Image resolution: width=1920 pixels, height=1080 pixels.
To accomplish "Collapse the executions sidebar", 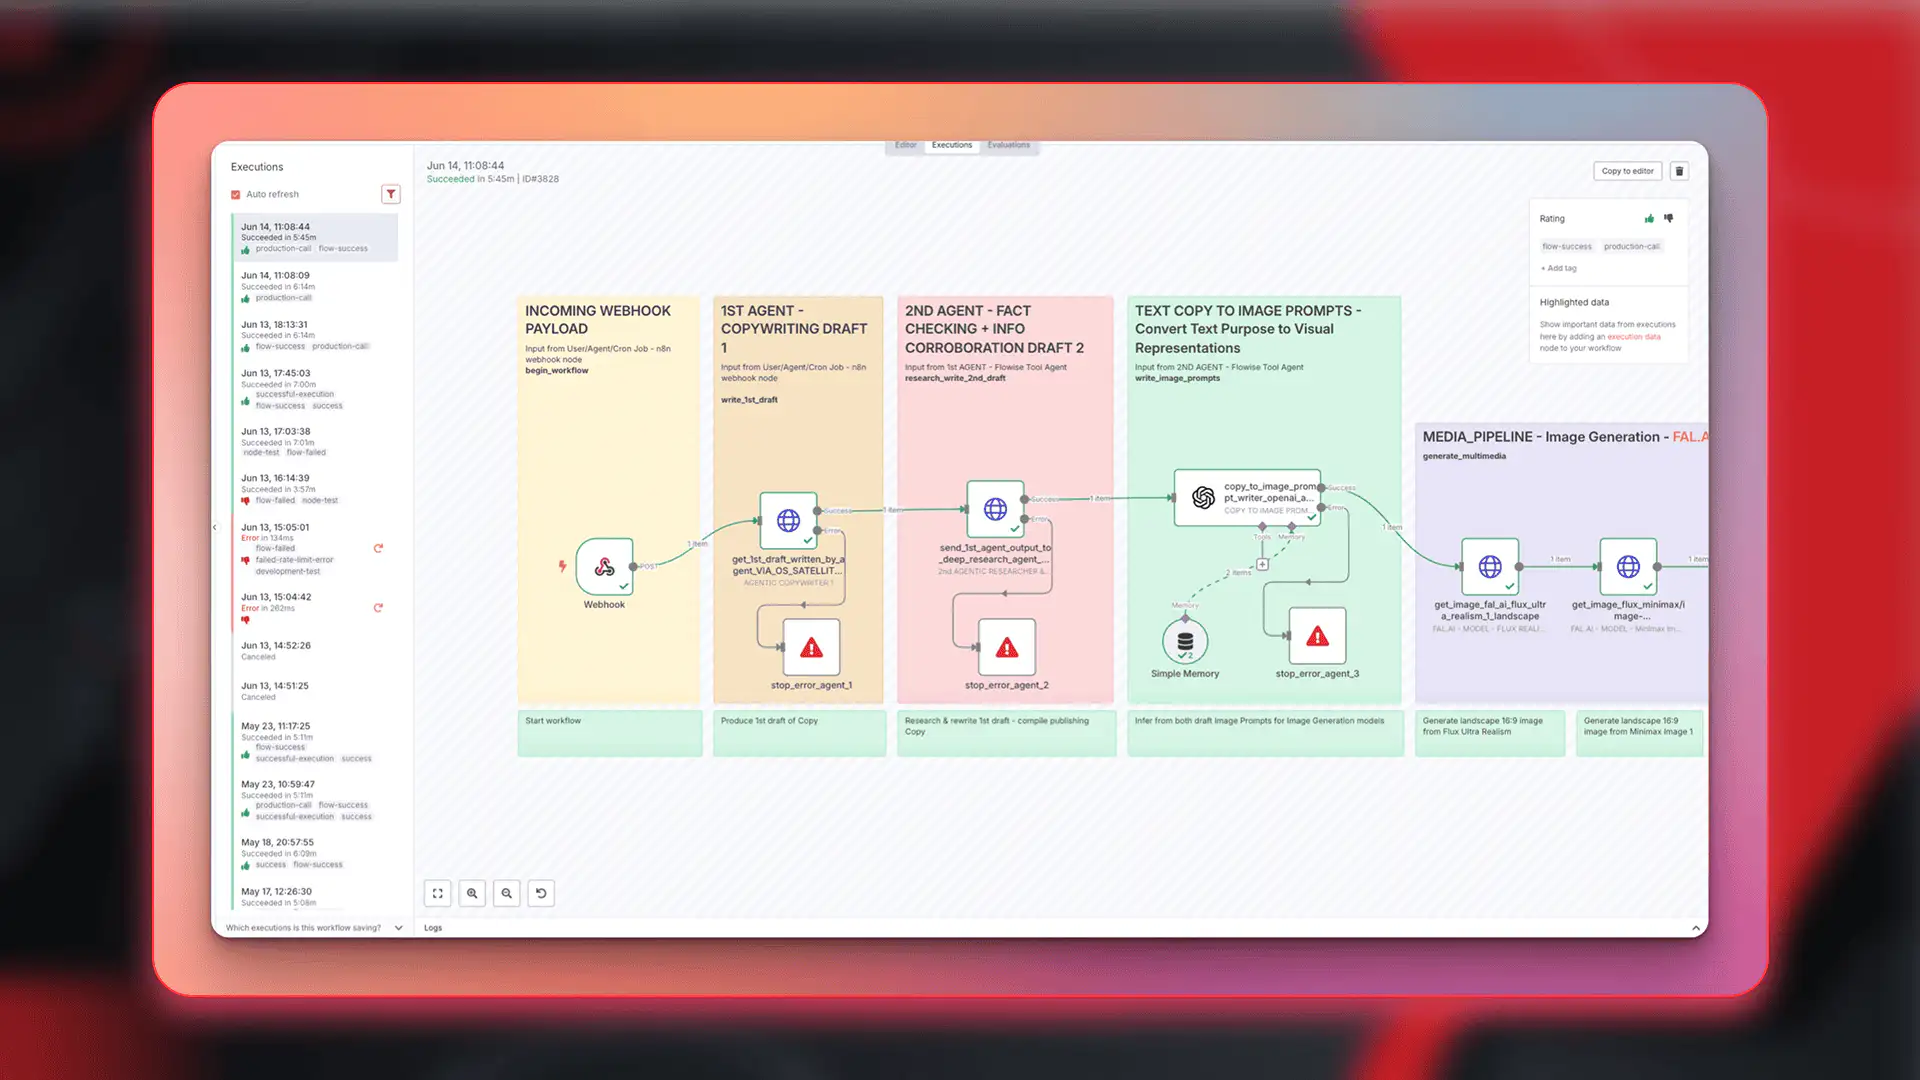I will [214, 527].
